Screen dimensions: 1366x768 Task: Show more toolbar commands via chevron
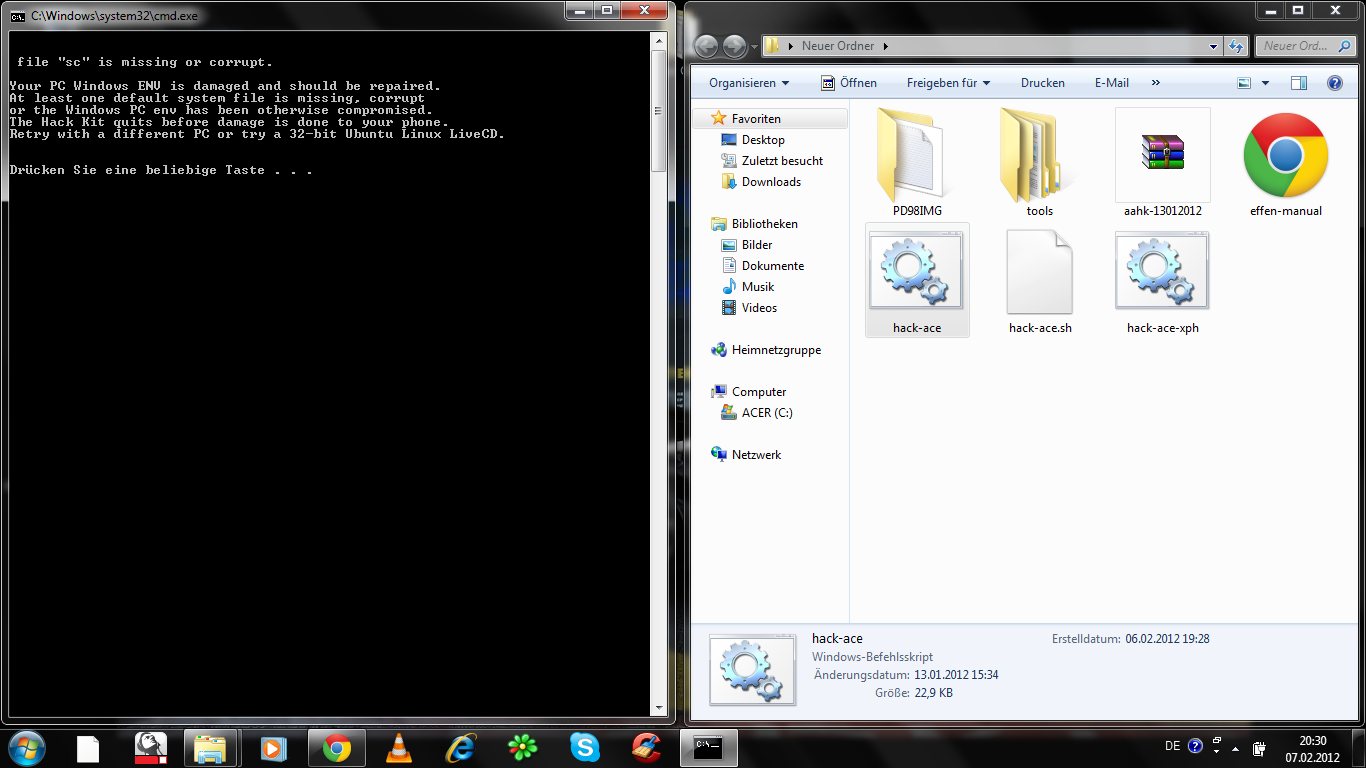click(x=1156, y=83)
